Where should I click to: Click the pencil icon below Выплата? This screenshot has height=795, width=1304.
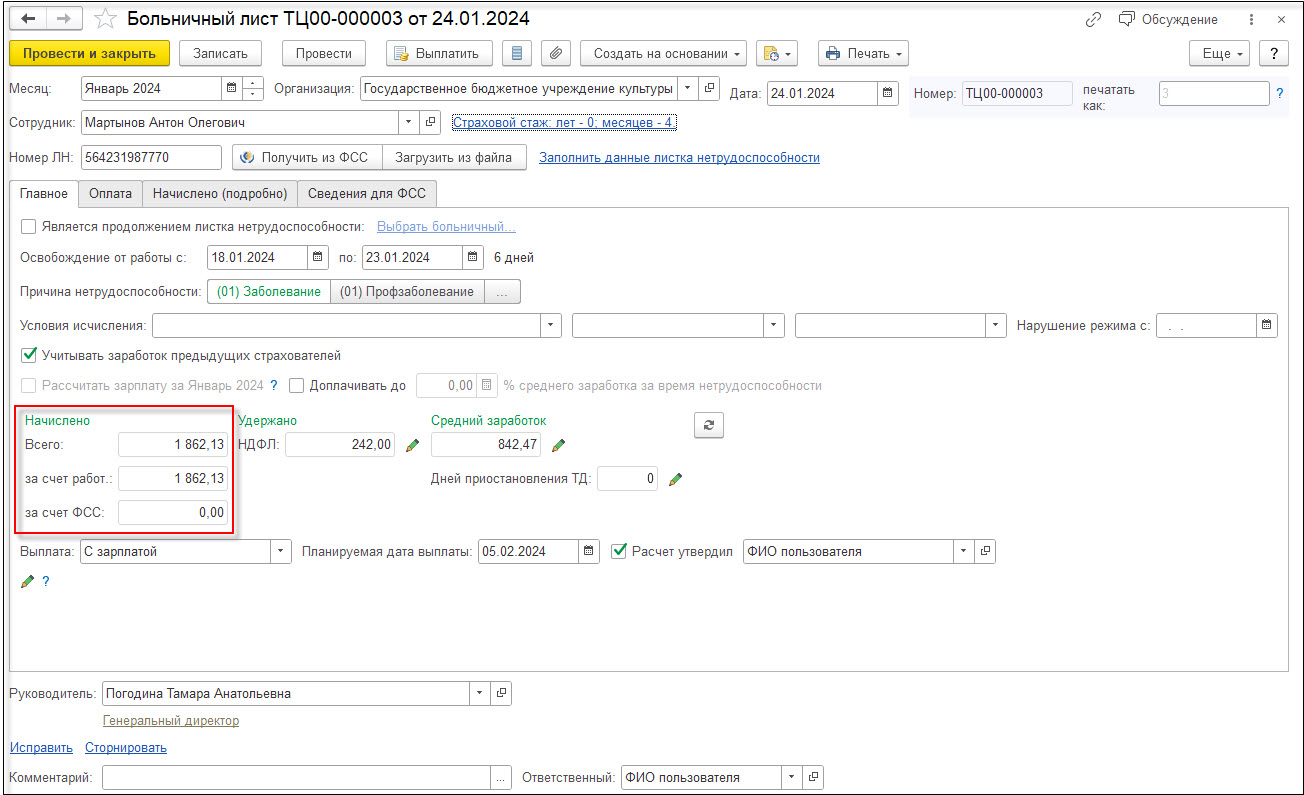tap(27, 581)
